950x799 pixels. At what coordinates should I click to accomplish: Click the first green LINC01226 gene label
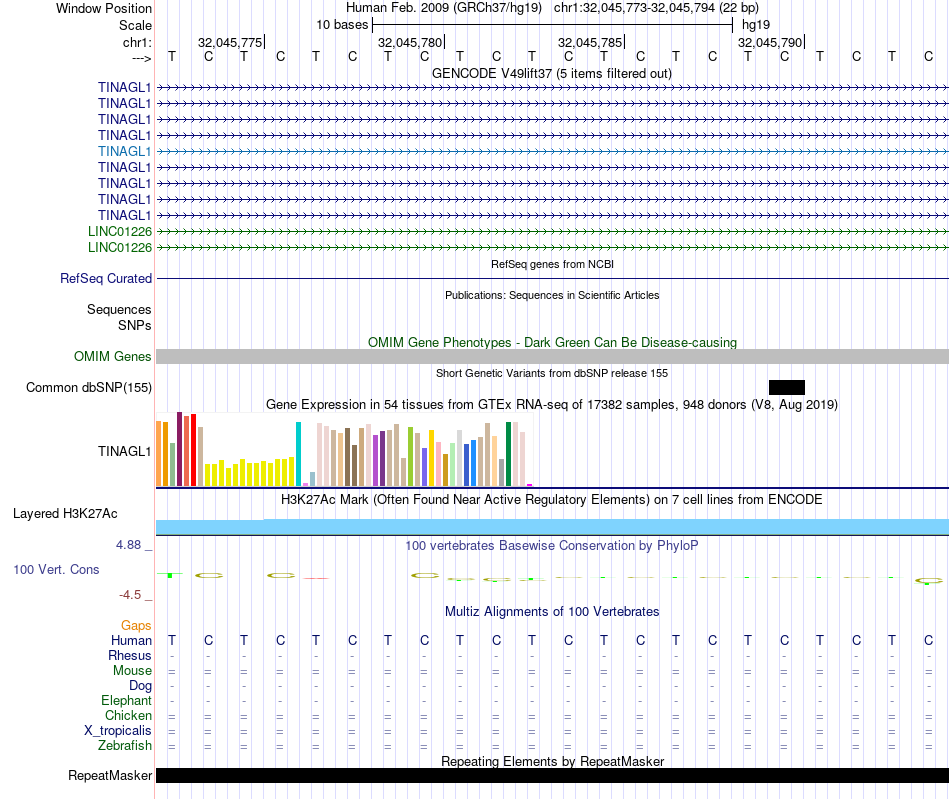click(x=120, y=231)
